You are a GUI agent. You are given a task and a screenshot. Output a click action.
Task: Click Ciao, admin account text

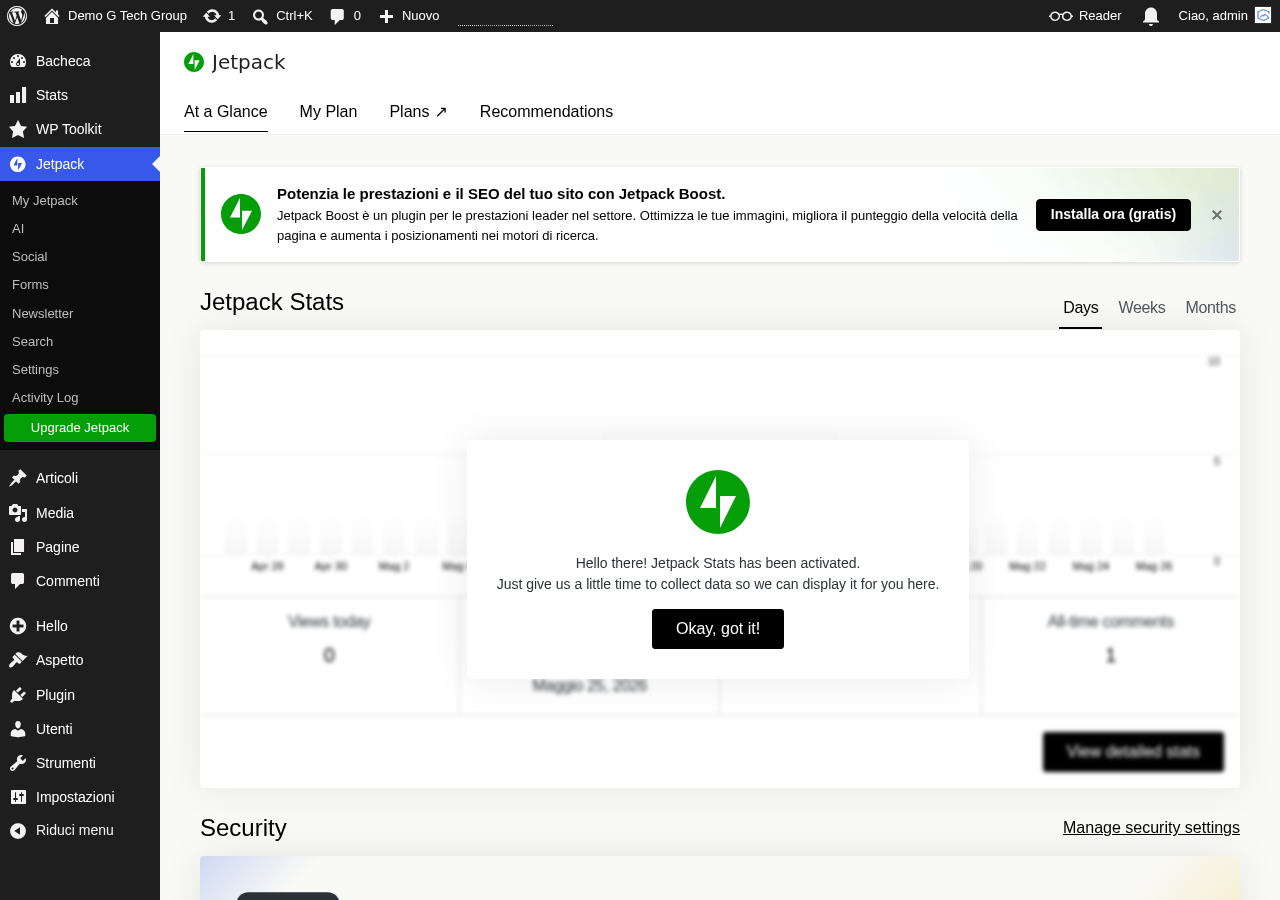click(x=1213, y=16)
